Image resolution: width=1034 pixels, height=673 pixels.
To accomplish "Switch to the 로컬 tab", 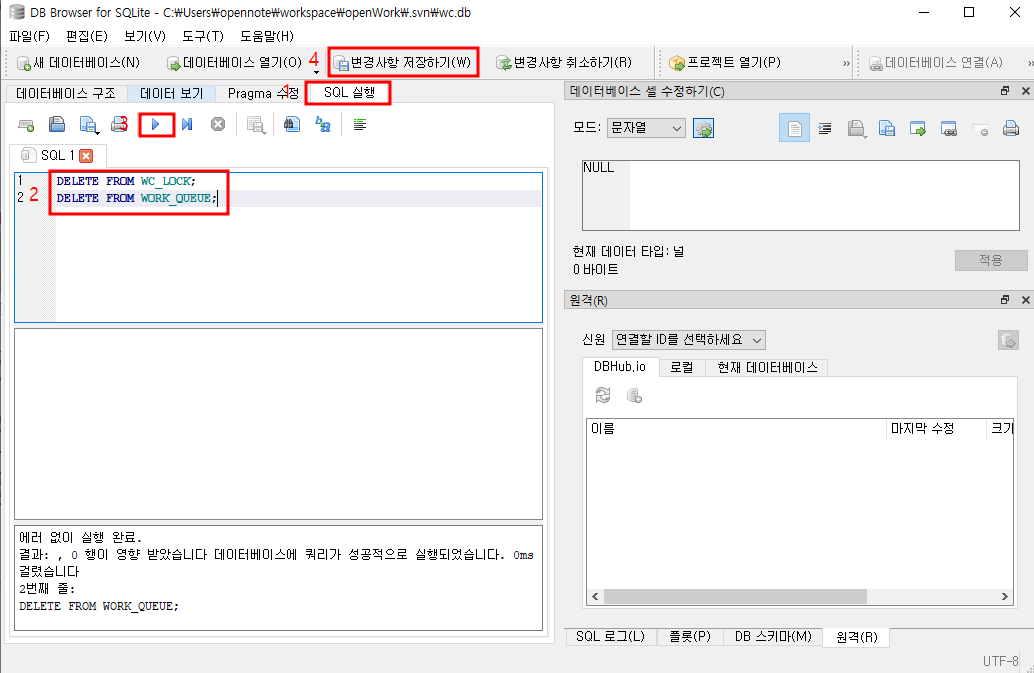I will (x=682, y=367).
